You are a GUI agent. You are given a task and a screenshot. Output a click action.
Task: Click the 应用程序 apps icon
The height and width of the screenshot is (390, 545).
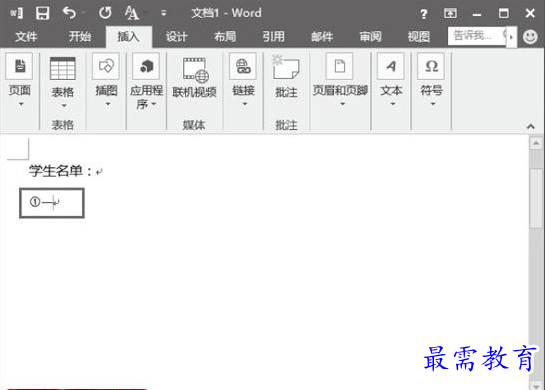point(146,66)
